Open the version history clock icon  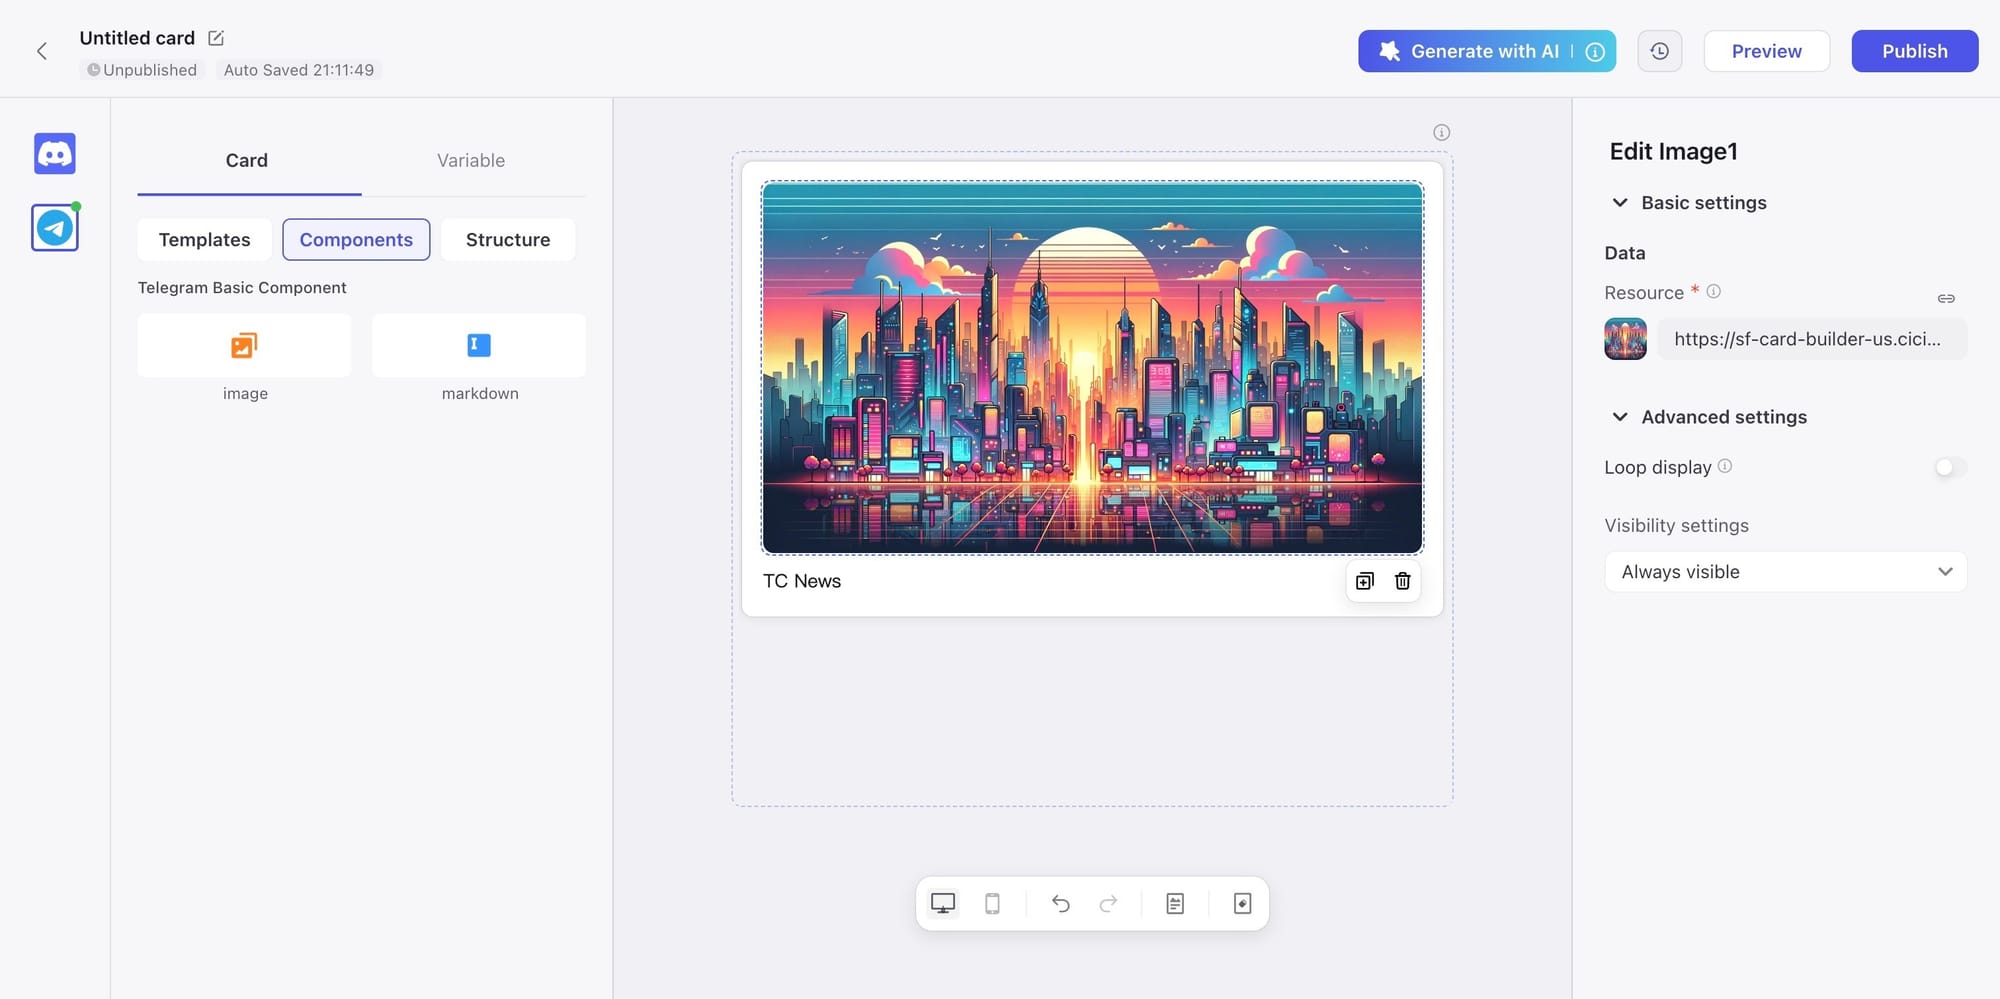[1660, 51]
